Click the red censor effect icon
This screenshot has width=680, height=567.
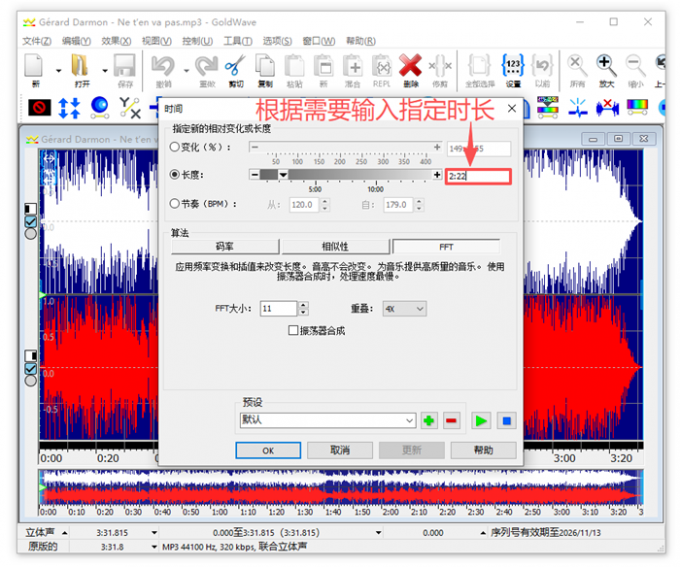(39, 108)
